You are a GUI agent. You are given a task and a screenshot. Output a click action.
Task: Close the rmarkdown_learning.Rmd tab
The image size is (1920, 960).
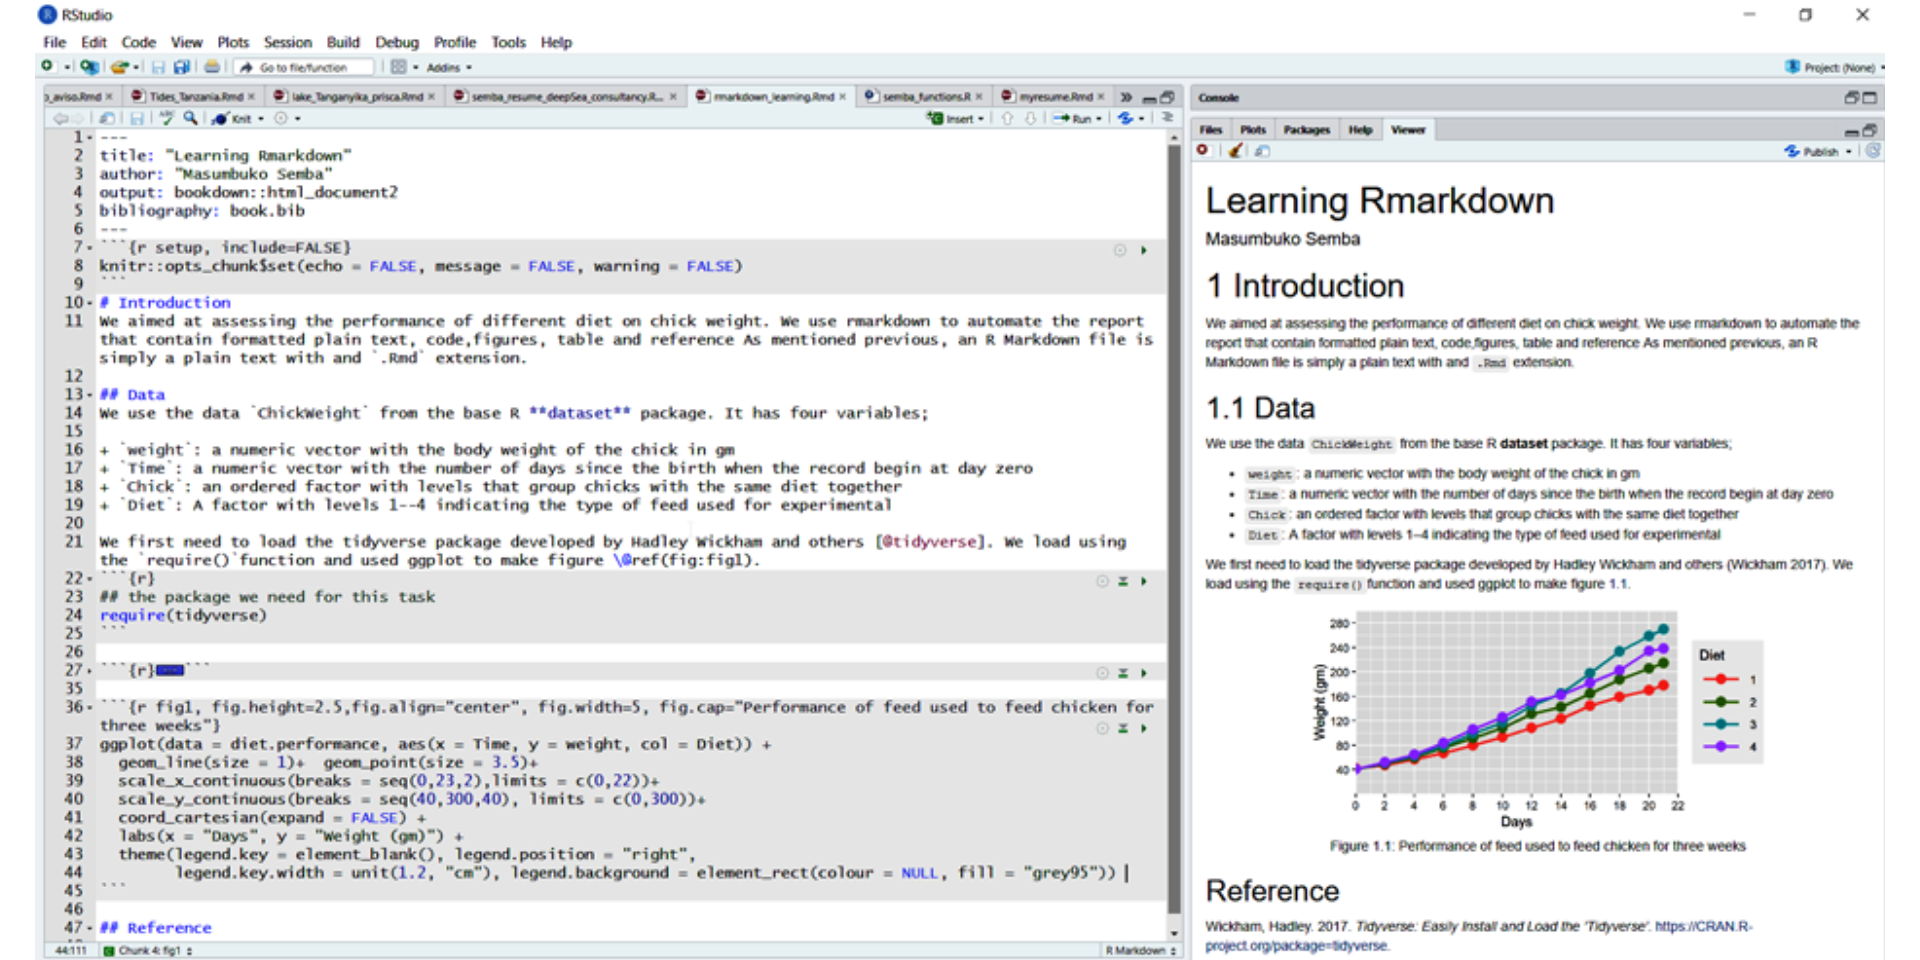pos(842,97)
